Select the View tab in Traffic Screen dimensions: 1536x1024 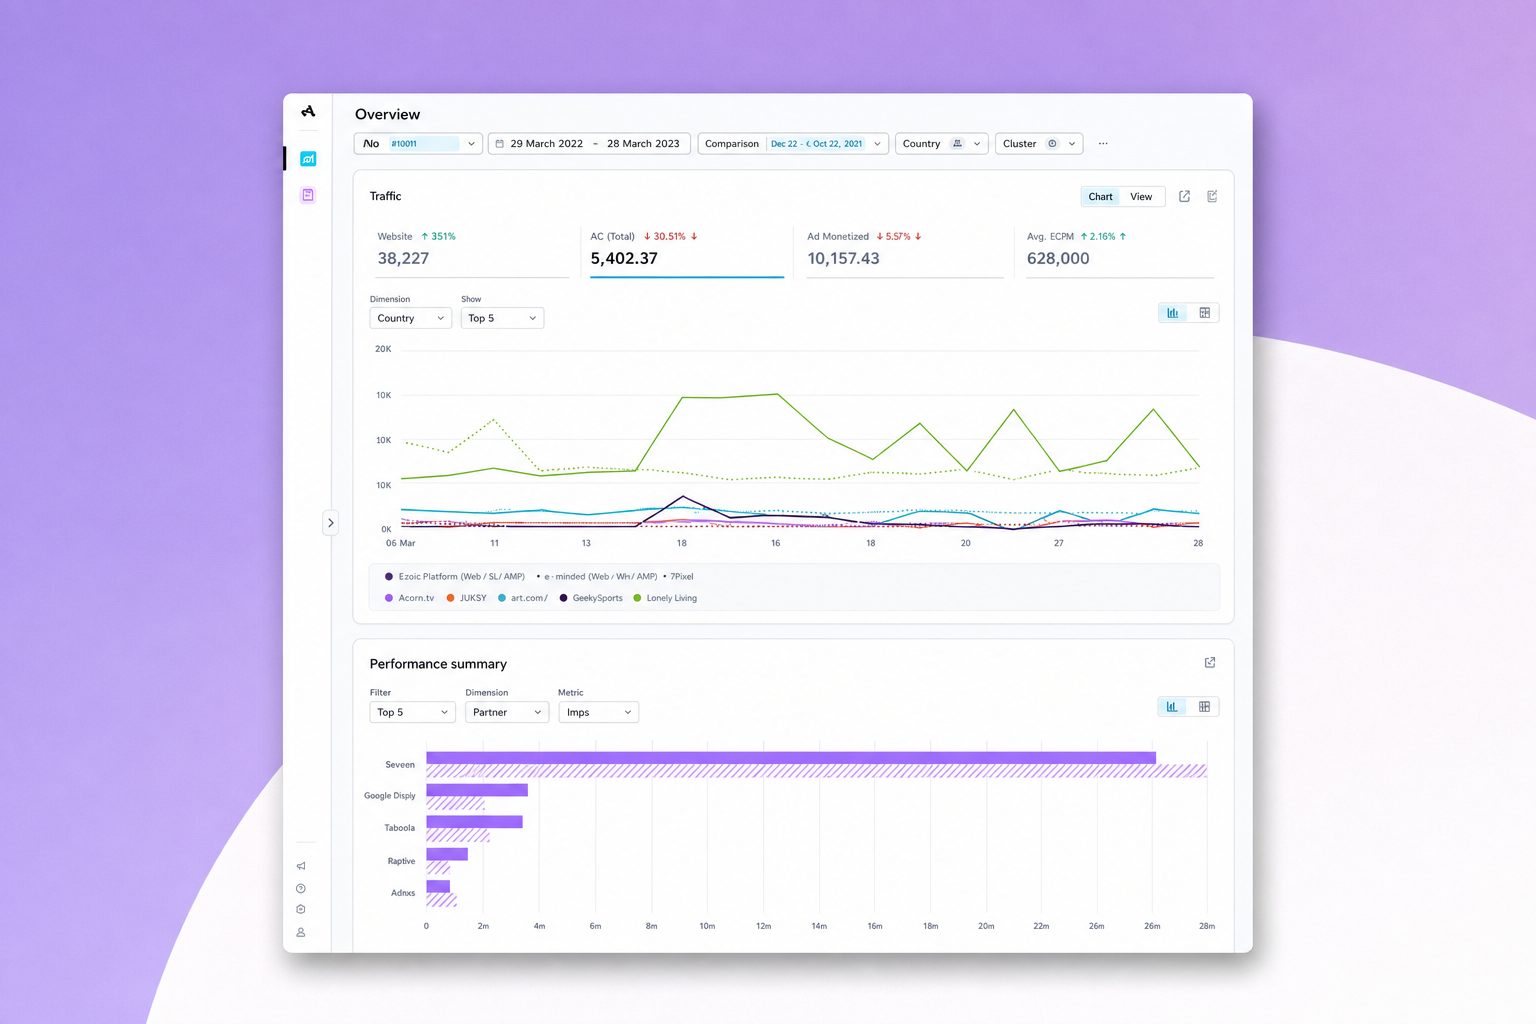tap(1141, 197)
